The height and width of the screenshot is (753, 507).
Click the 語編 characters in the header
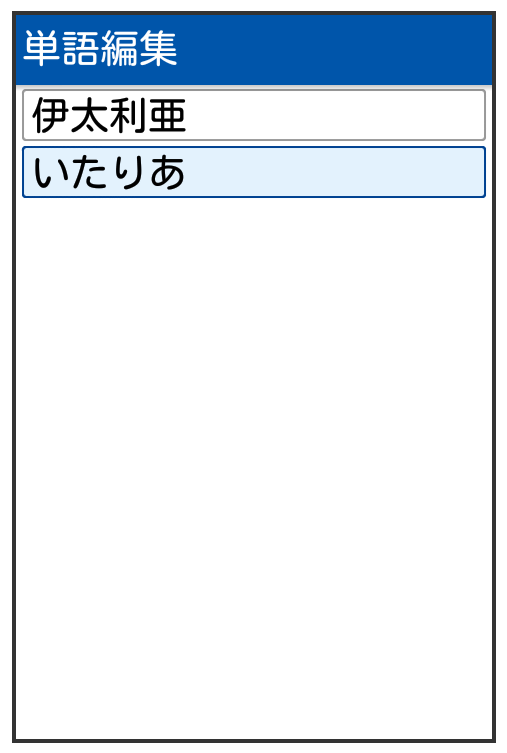[x=100, y=49]
